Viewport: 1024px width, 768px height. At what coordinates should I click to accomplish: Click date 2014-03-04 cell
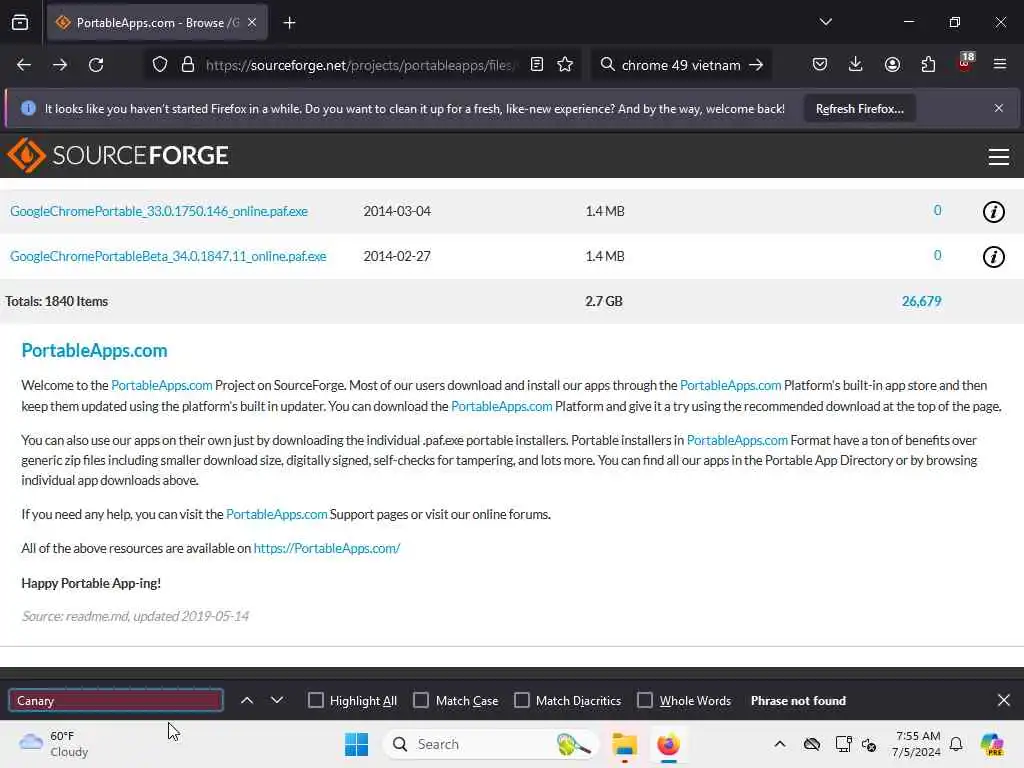[x=397, y=211]
